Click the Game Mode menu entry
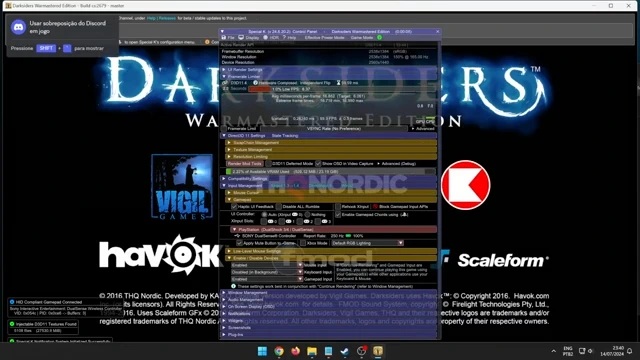The height and width of the screenshot is (360, 640). [x=362, y=38]
